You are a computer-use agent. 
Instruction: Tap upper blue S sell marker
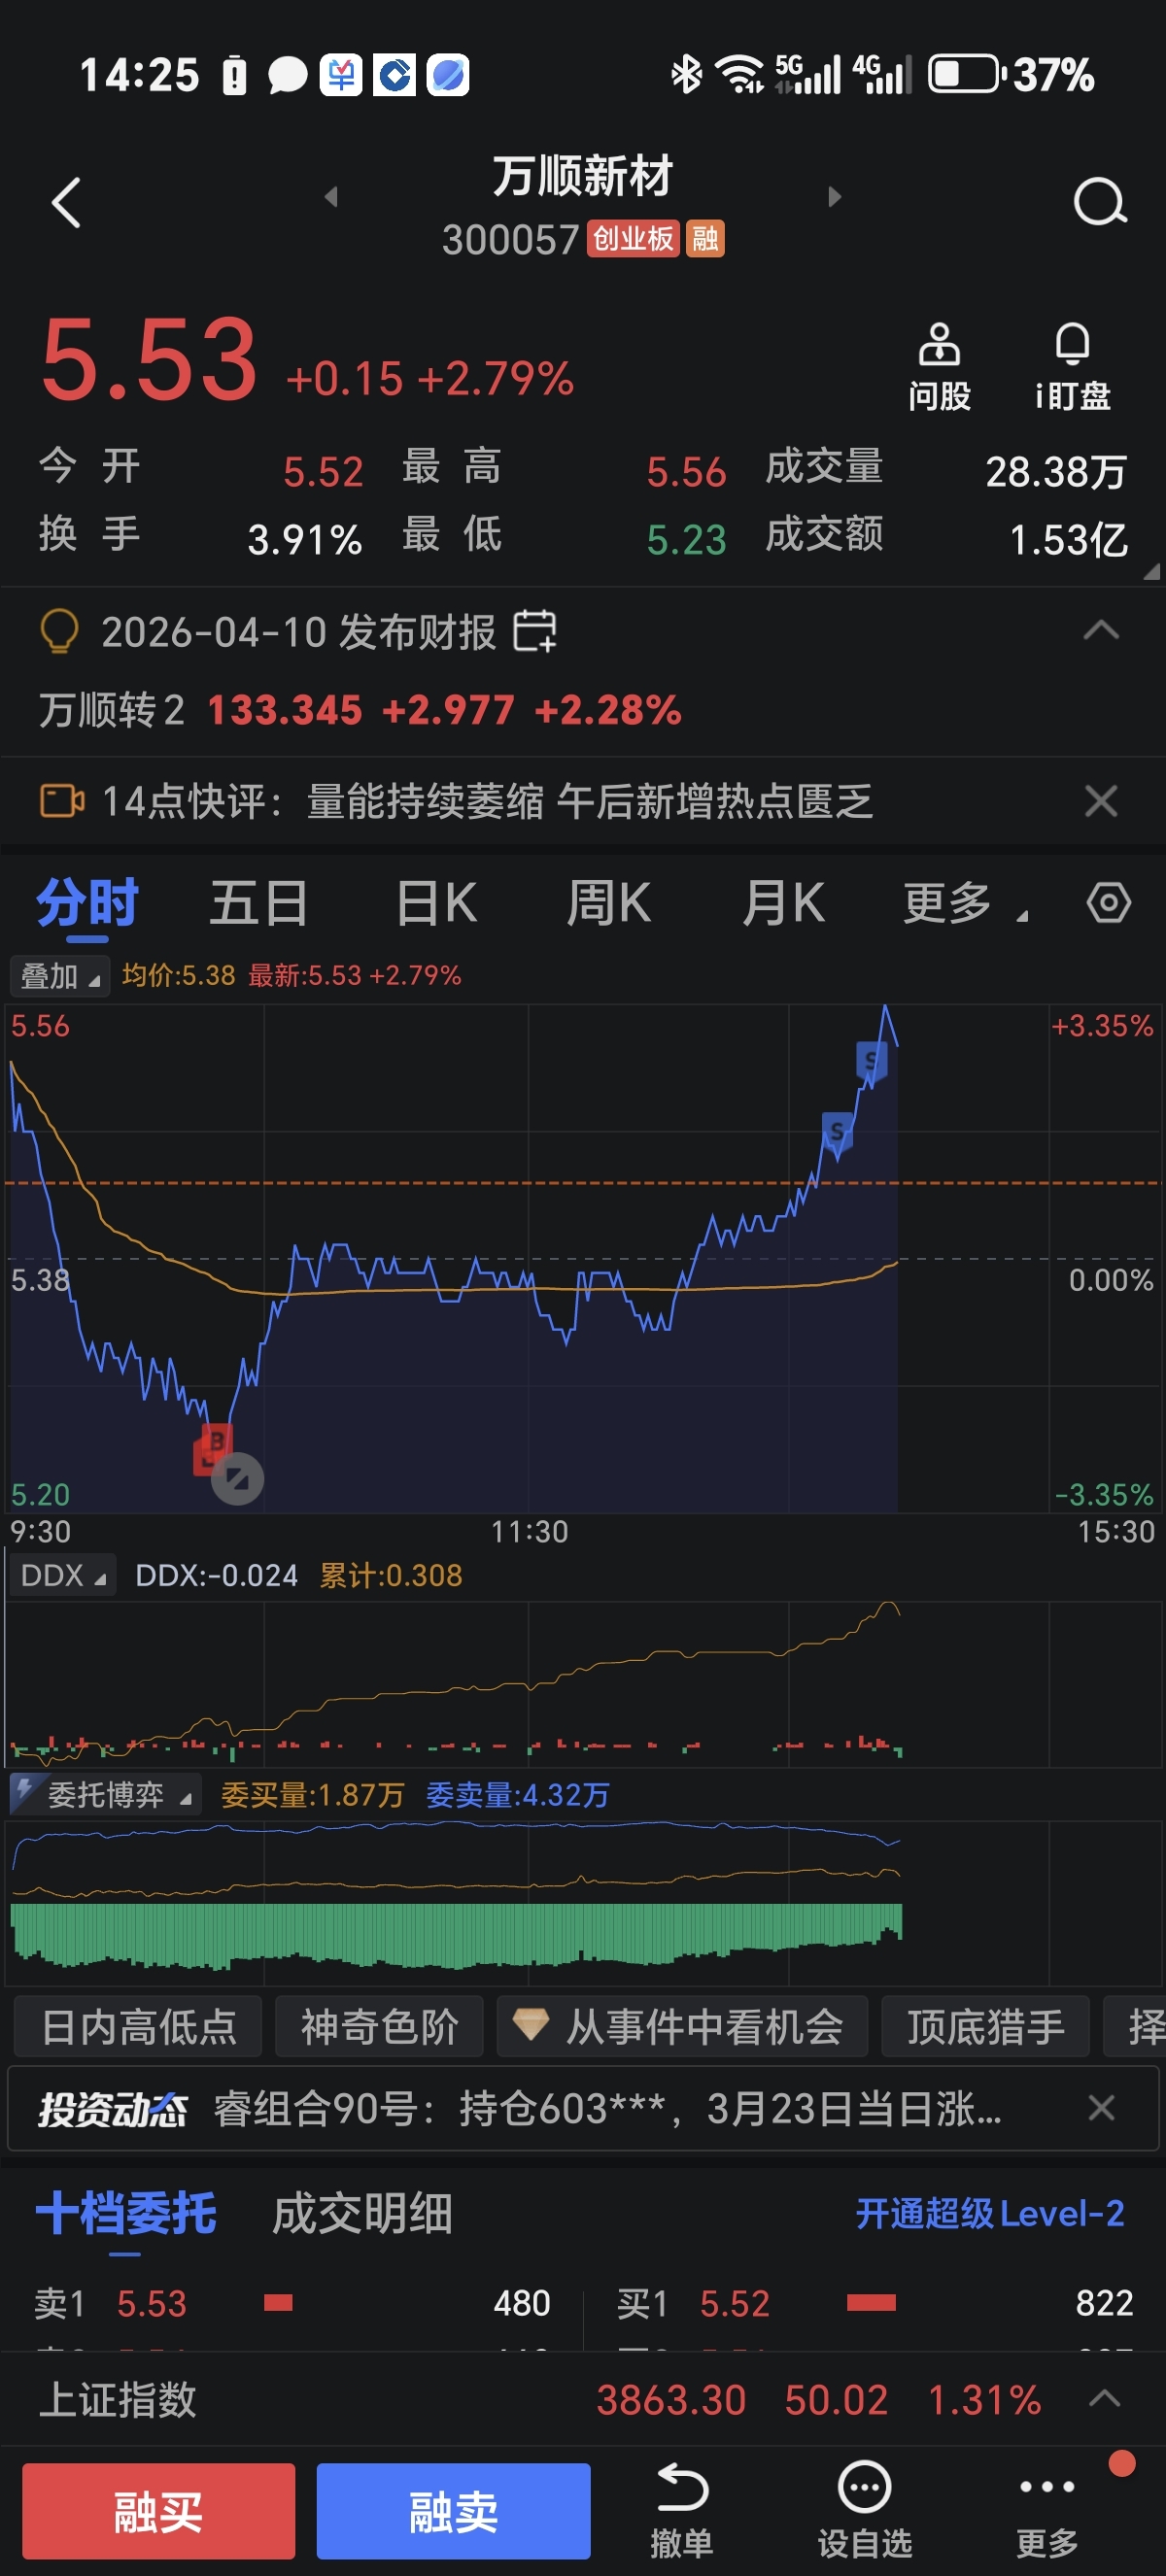pos(871,1061)
